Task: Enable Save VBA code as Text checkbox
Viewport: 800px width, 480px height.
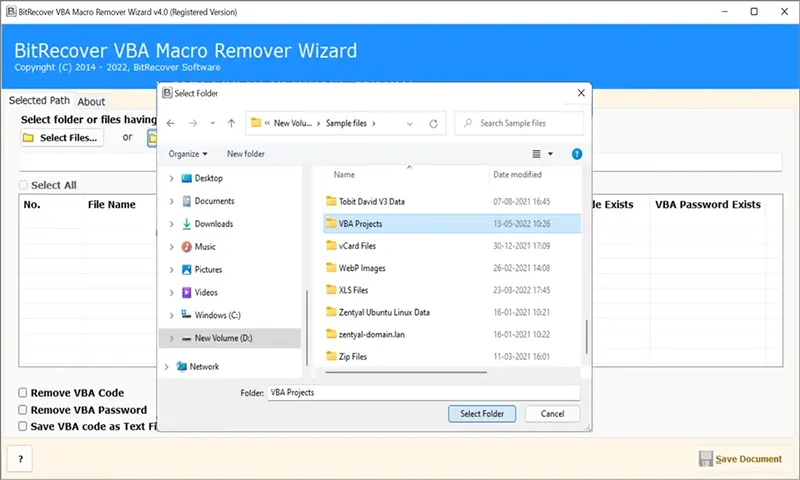Action: [x=22, y=426]
